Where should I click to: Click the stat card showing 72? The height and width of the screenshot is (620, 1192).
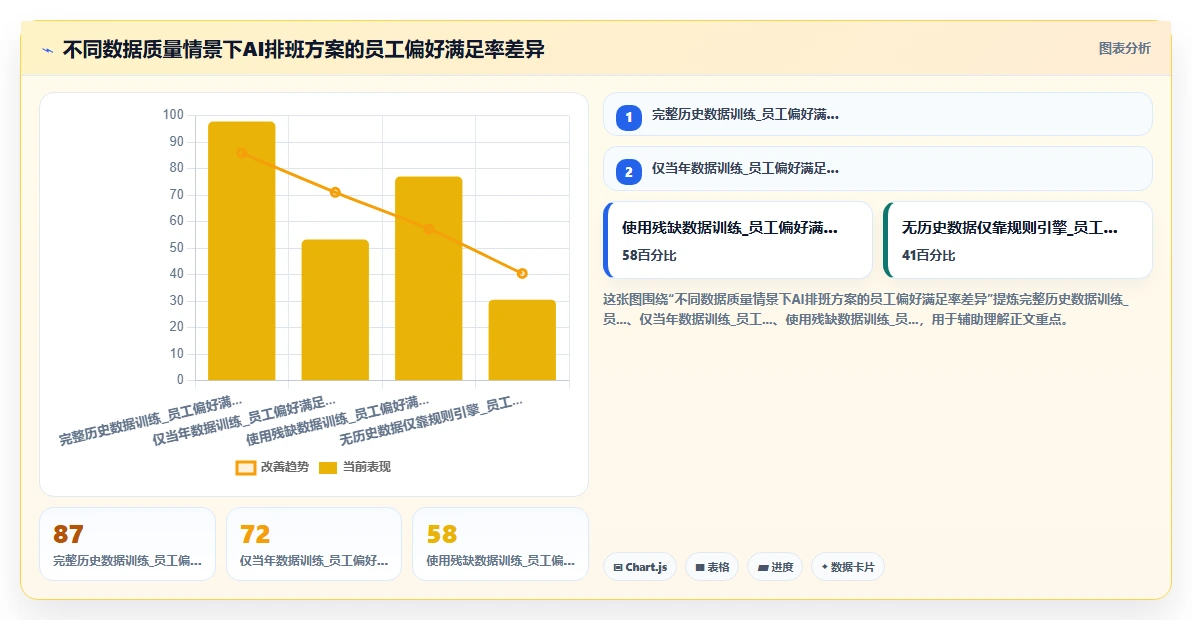coord(314,544)
